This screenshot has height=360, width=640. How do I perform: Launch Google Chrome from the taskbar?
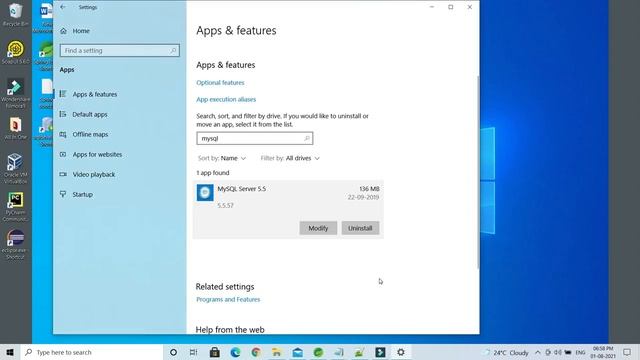(x=256, y=352)
